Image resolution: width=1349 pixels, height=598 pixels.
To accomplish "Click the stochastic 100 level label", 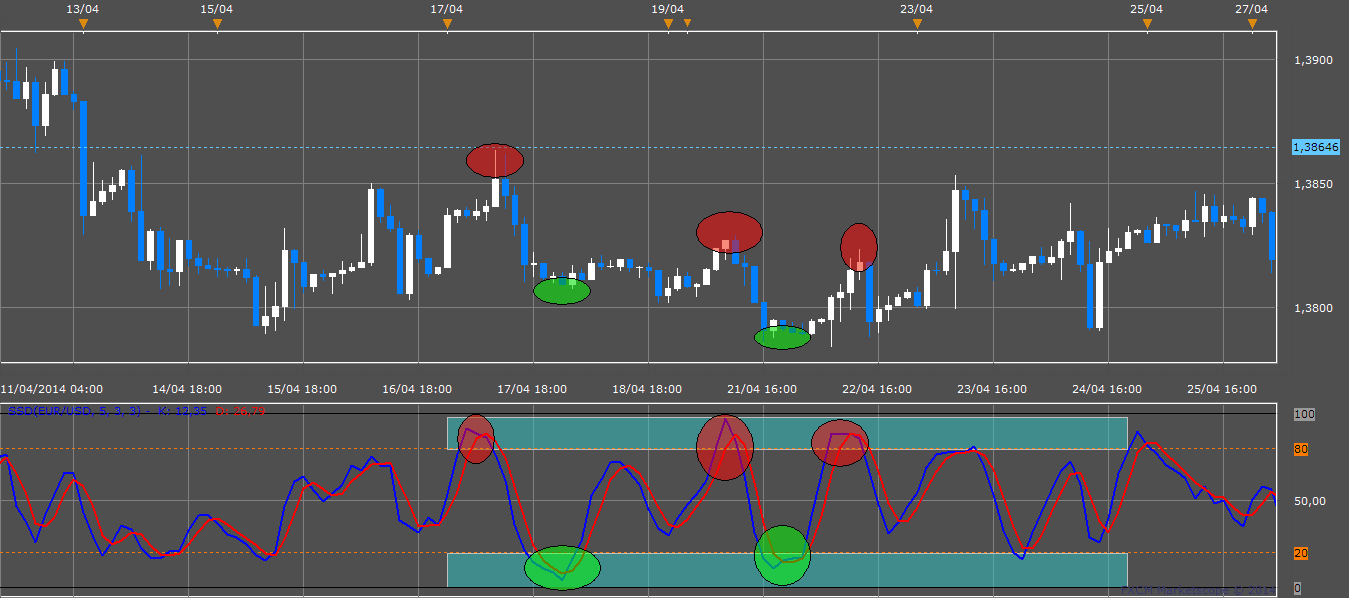I will click(x=1303, y=414).
